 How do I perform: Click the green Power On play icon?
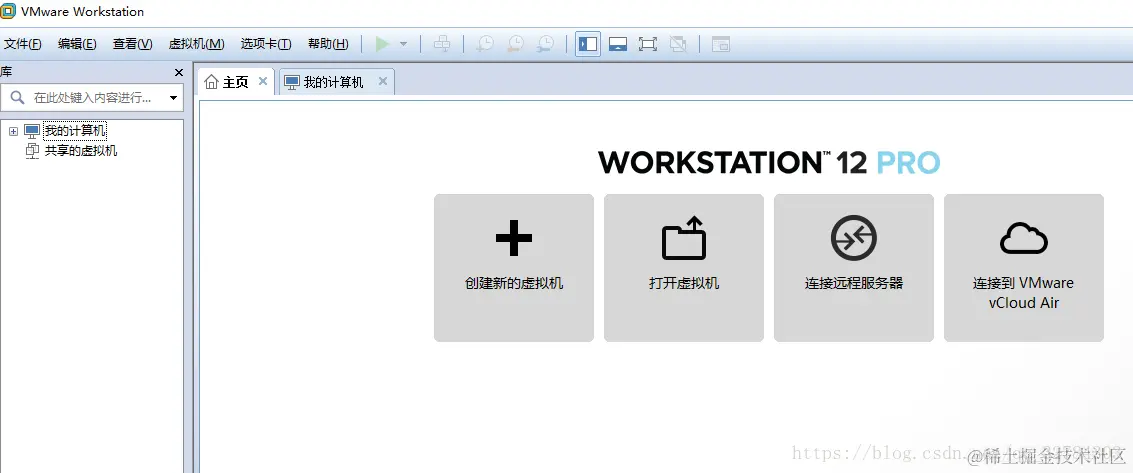382,44
